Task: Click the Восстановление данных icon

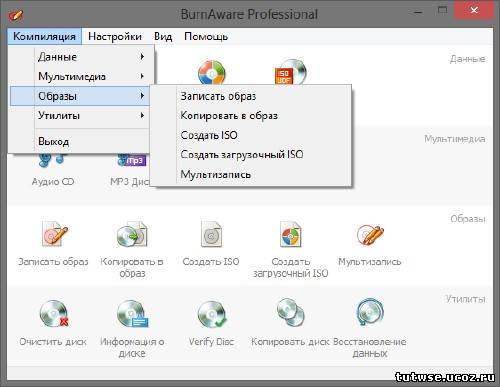Action: (x=370, y=312)
